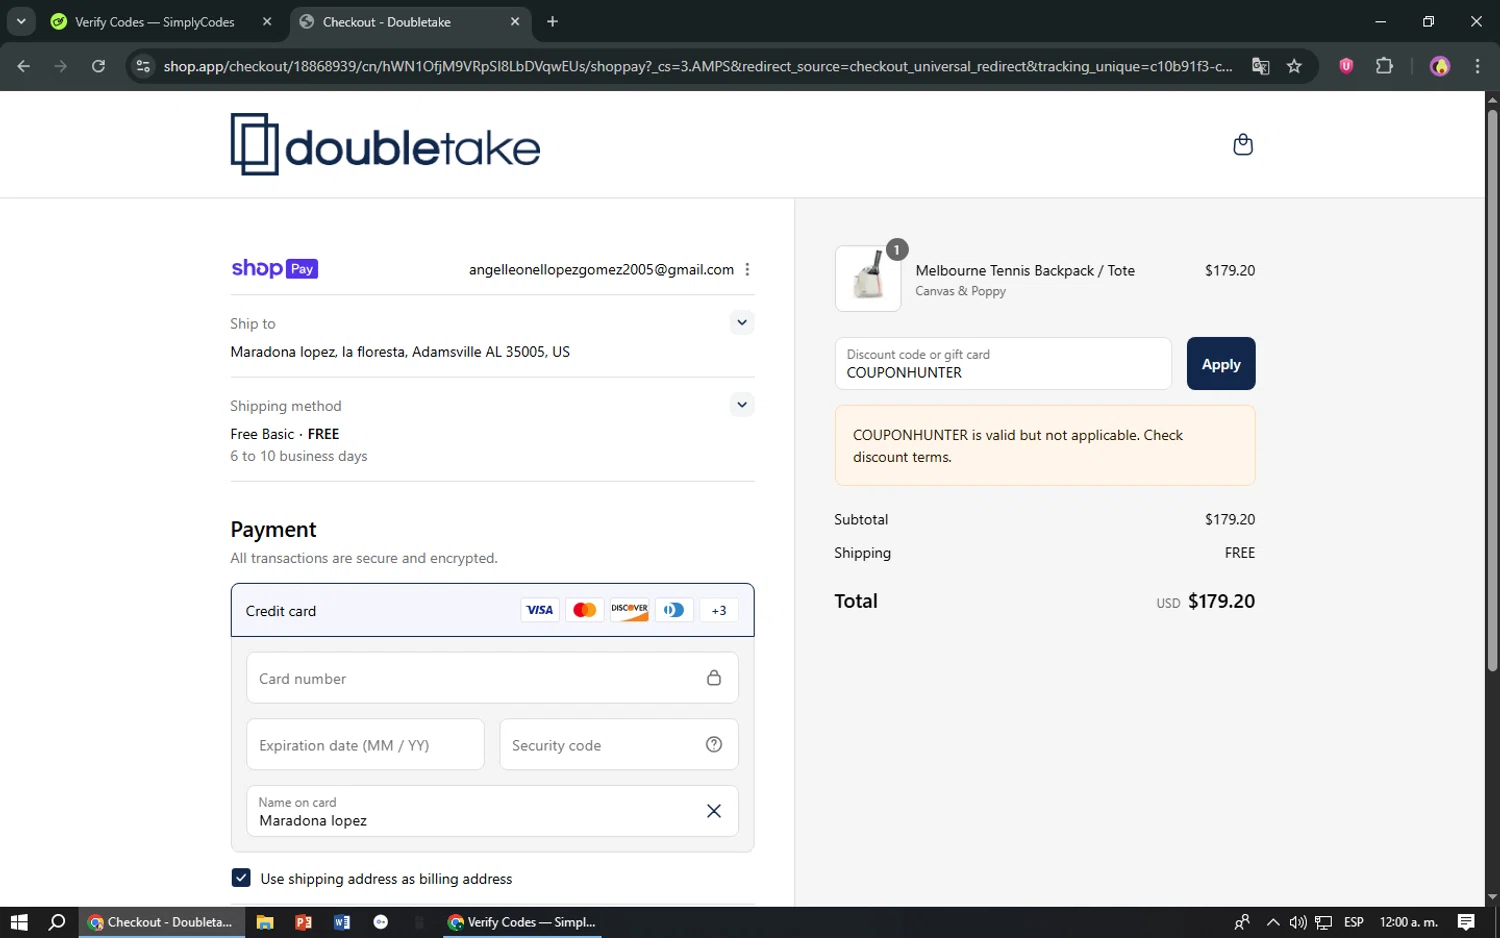Screen dimensions: 1500x938
Task: Click the Melbourne Tennis Backpack thumbnail
Action: pos(868,278)
